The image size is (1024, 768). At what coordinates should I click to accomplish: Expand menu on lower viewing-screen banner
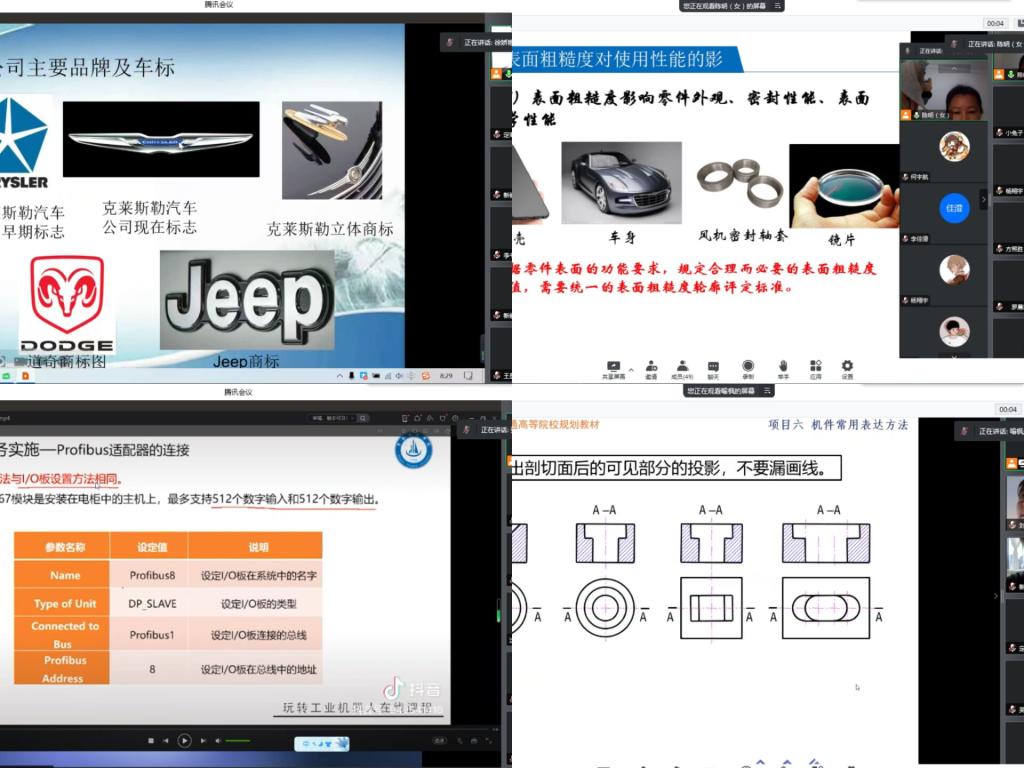point(767,391)
